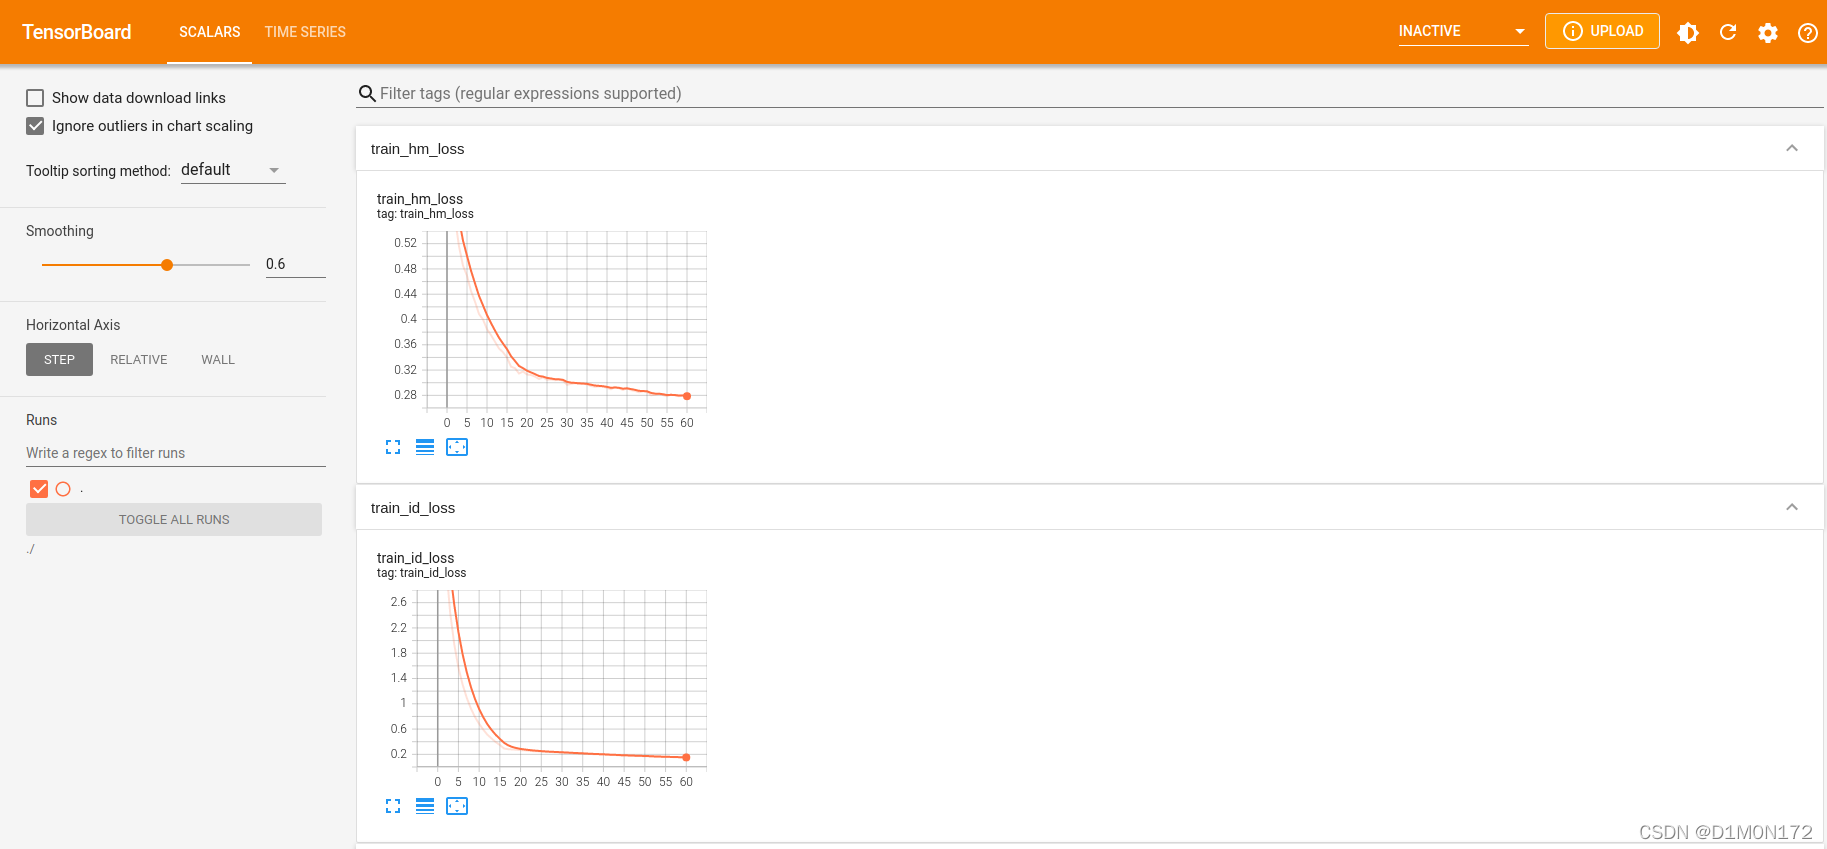Focus the regex filter runs field
The width and height of the screenshot is (1827, 849).
pyautogui.click(x=176, y=453)
